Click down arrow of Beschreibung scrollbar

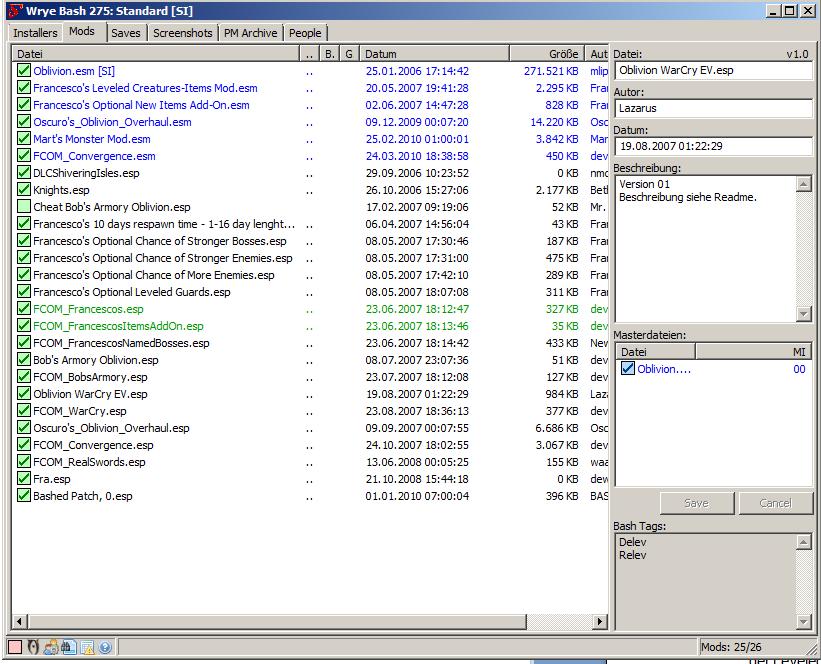(x=803, y=314)
